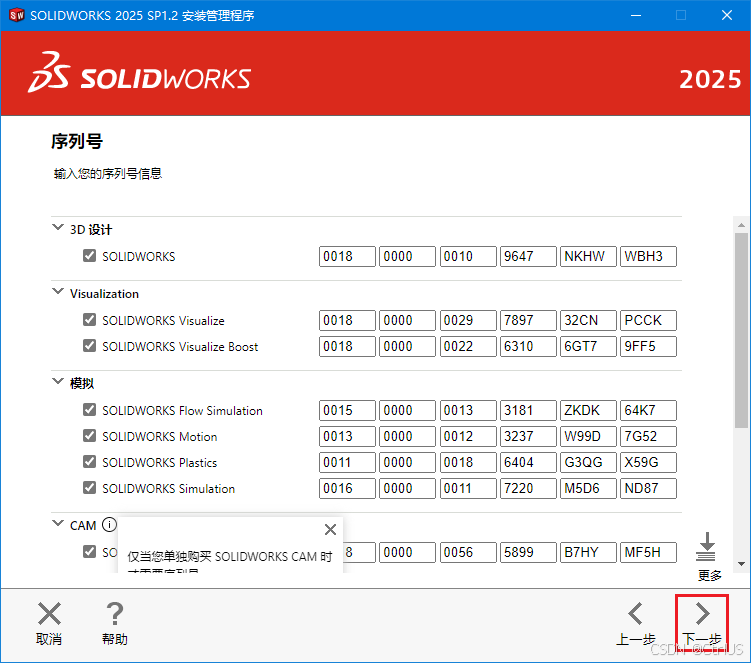The image size is (751, 663).
Task: Click Simulation serial field containing 0016
Action: [347, 489]
